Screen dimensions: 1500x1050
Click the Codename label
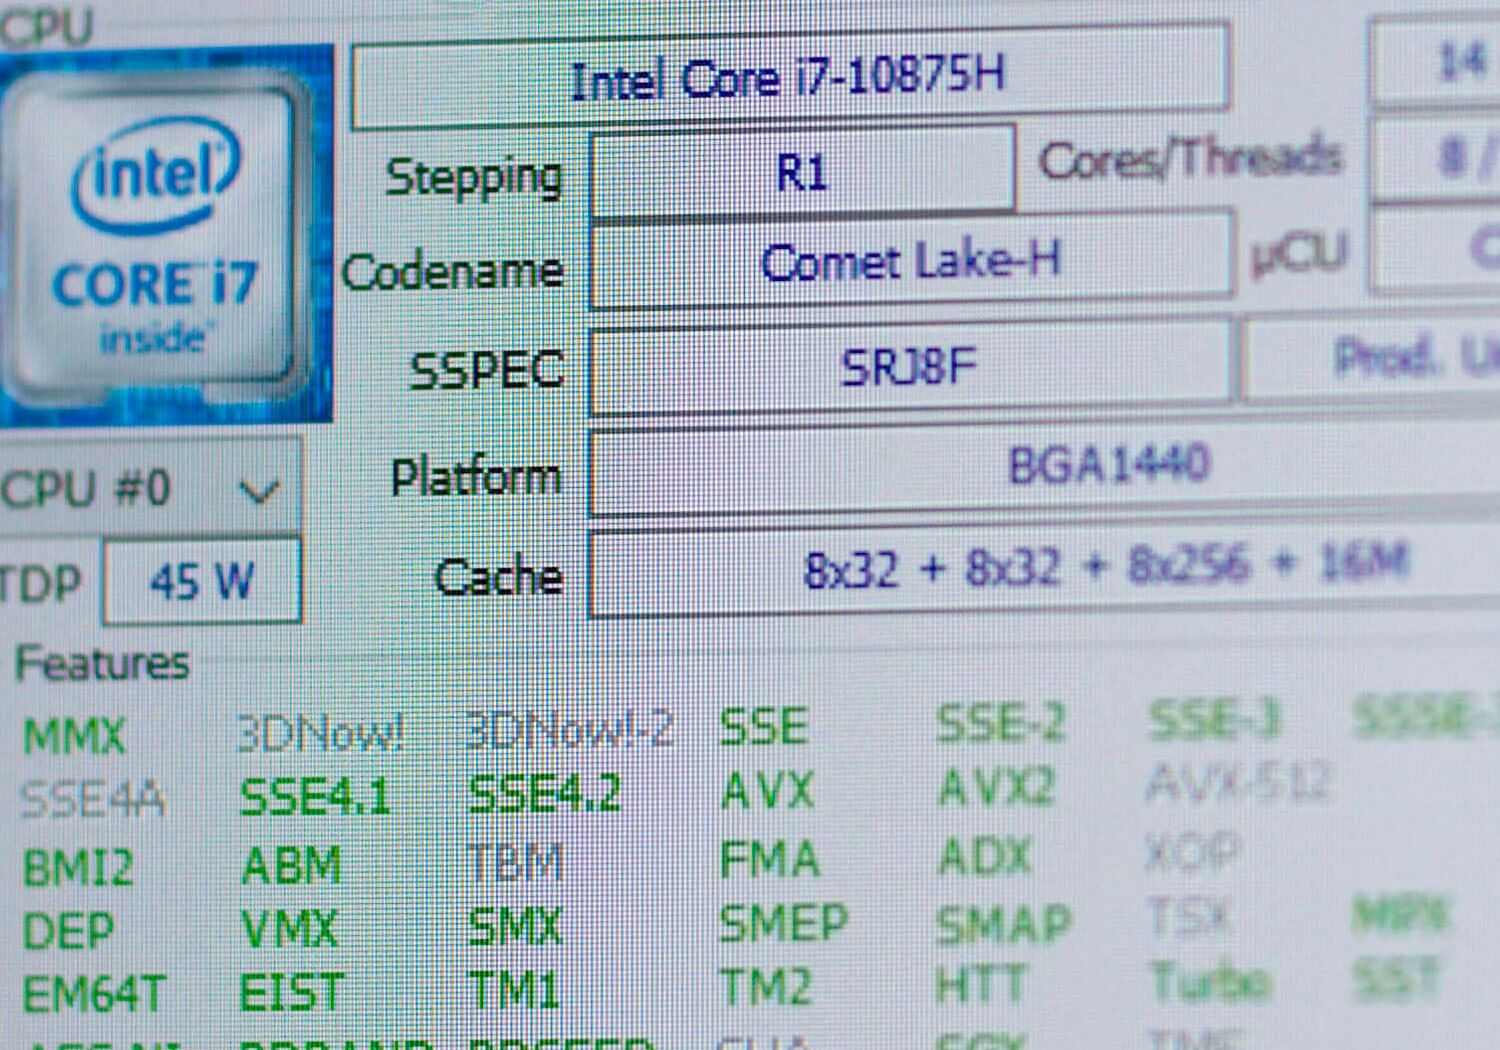(452, 272)
